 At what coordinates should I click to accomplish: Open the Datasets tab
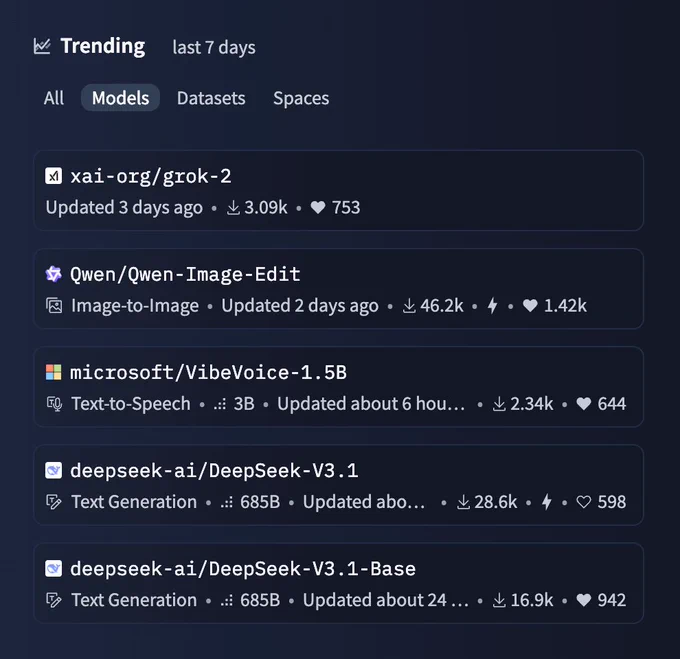point(211,98)
